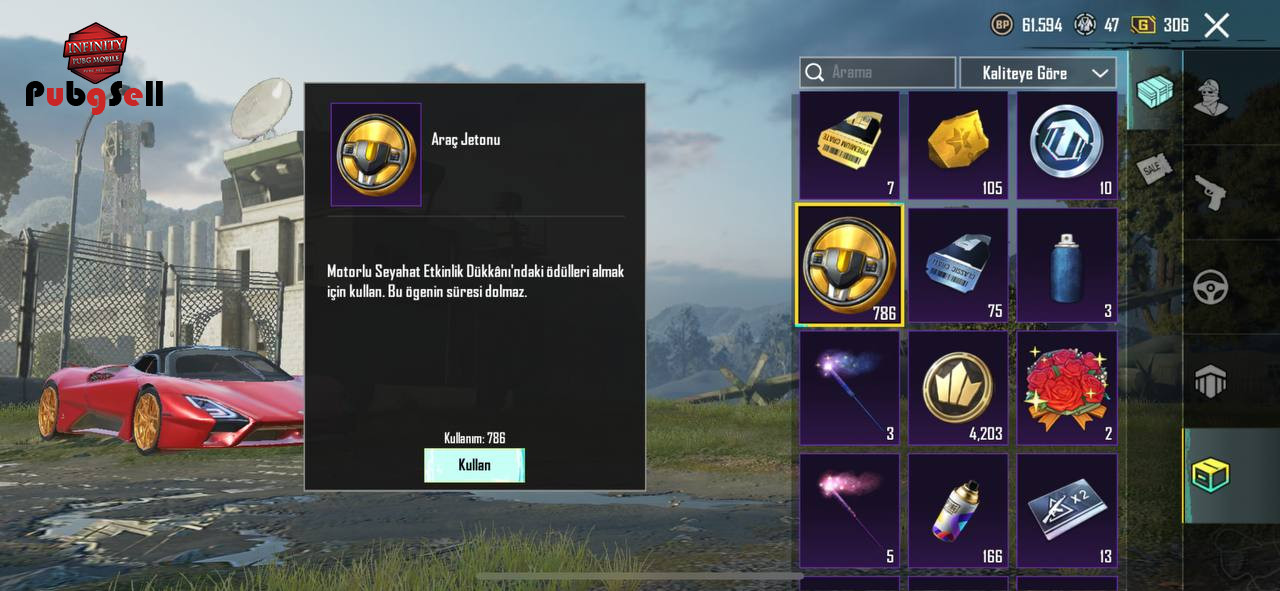Image resolution: width=1280 pixels, height=591 pixels.
Task: Close the inventory with the X button
Action: click(x=1216, y=25)
